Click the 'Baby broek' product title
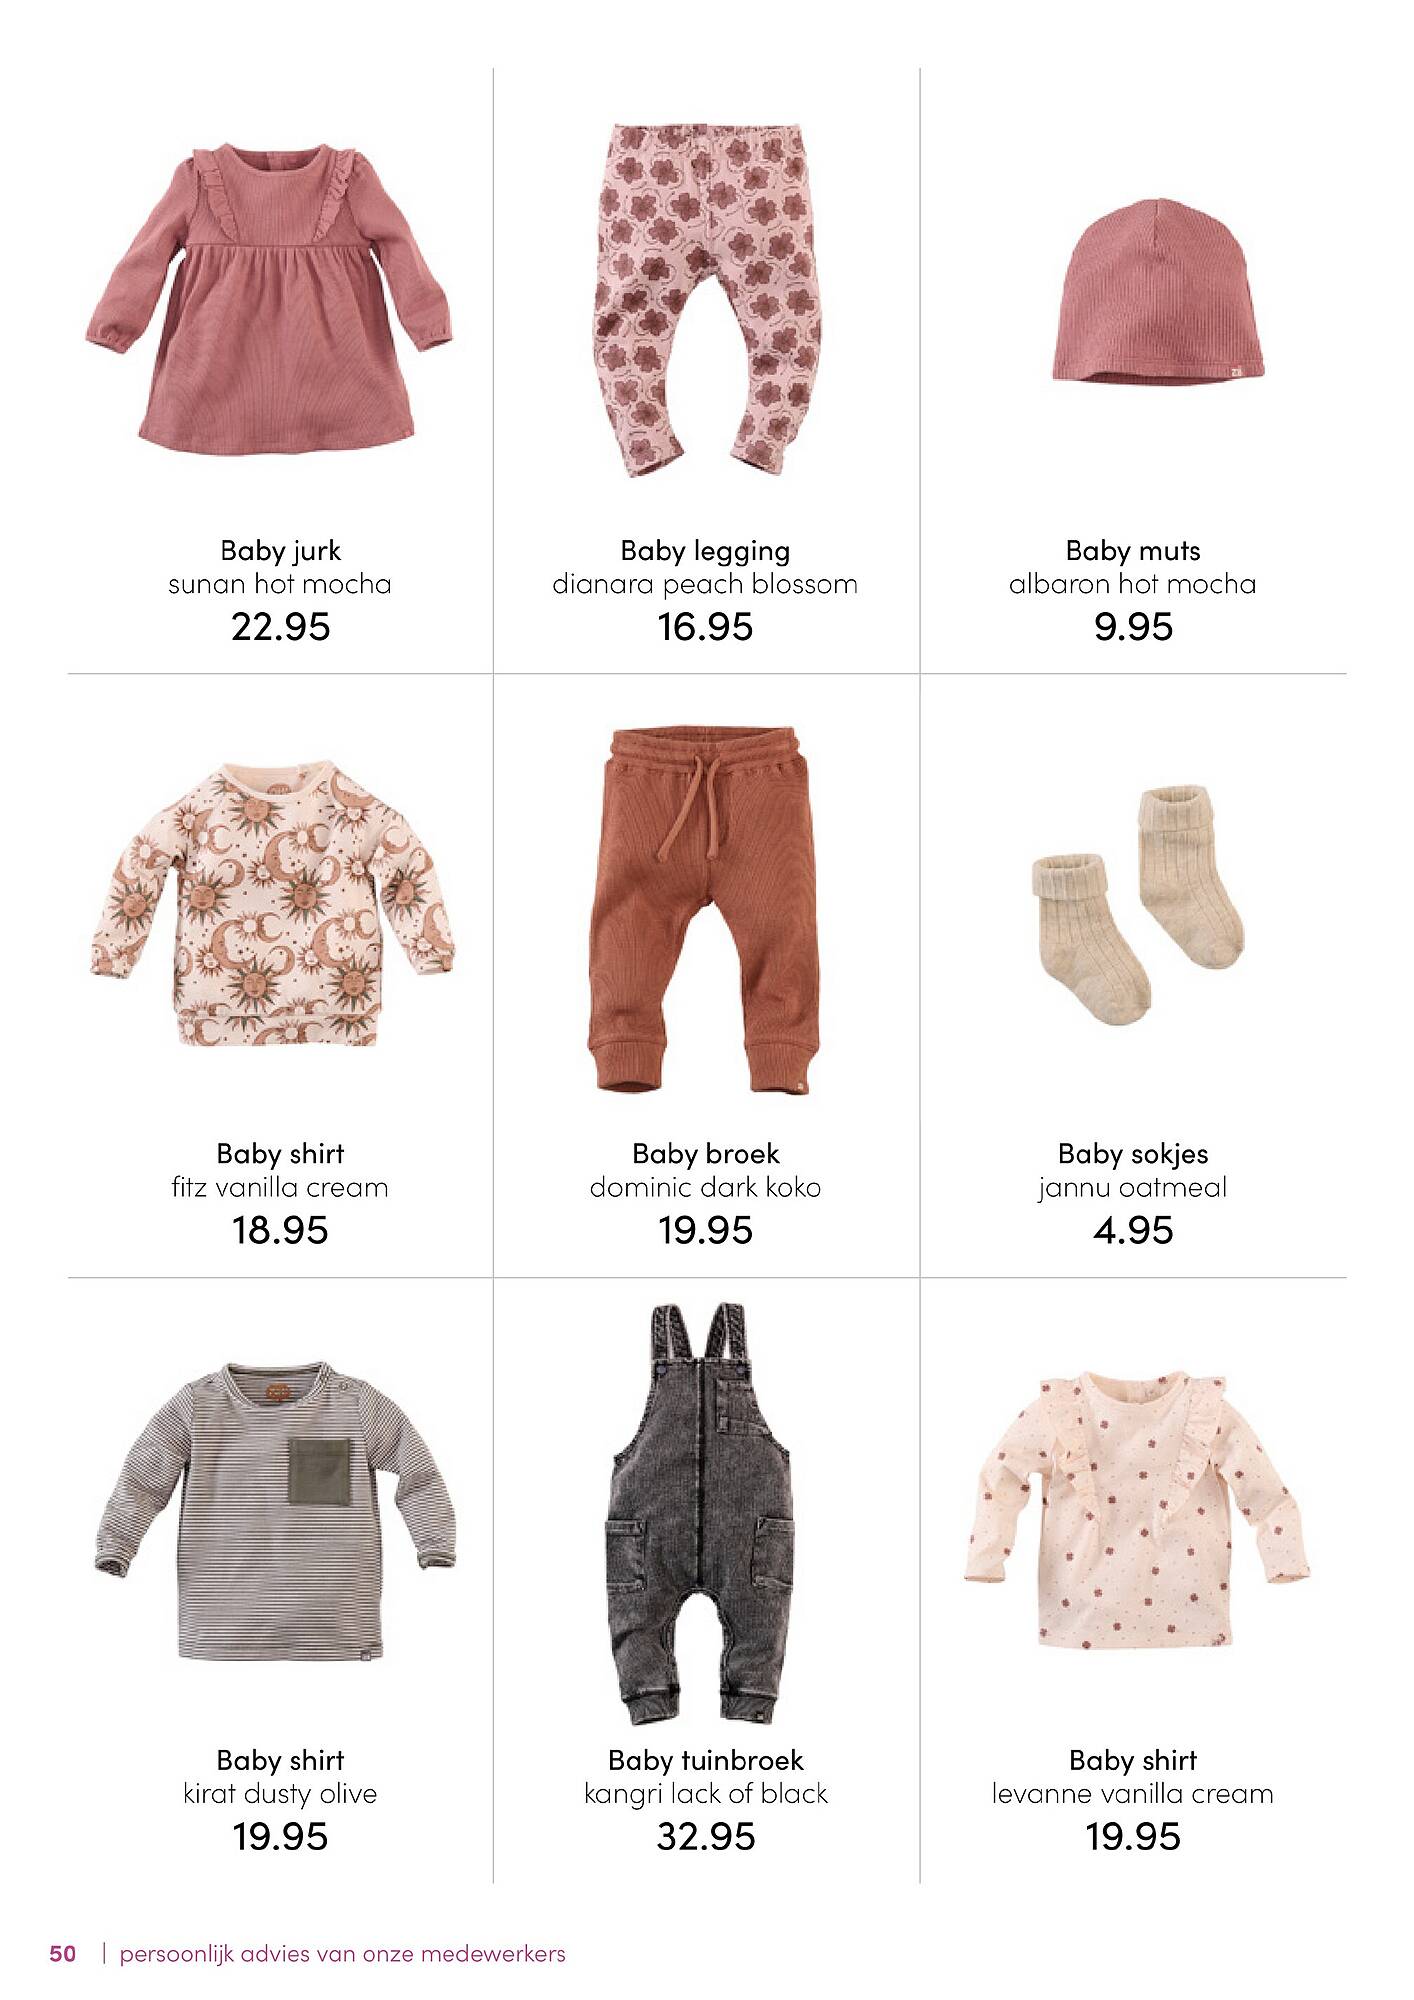Screen dimensions: 1414x2000 pyautogui.click(x=705, y=1154)
